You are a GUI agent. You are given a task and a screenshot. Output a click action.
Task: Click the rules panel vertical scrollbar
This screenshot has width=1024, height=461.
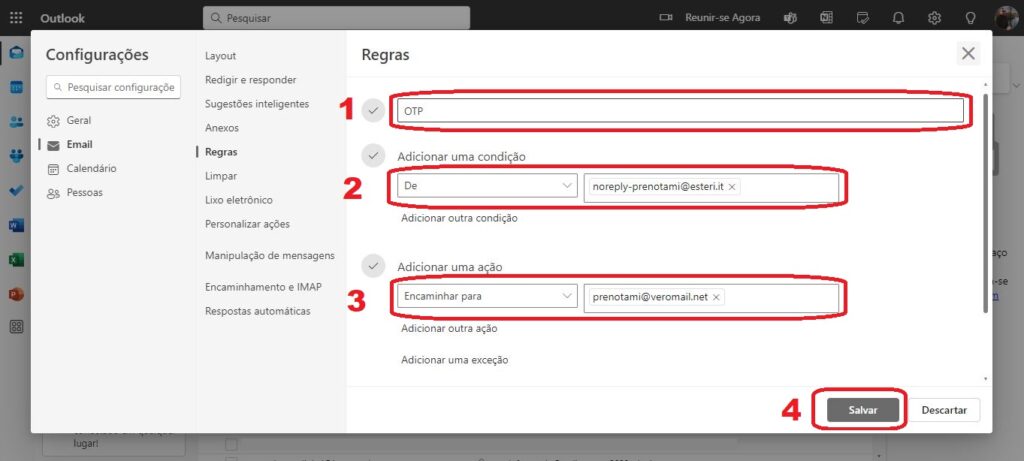pos(988,200)
